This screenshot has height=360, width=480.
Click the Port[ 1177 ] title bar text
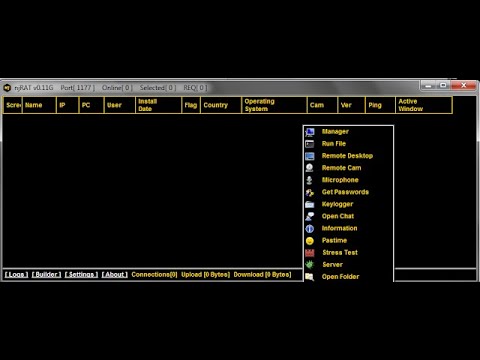[x=78, y=88]
